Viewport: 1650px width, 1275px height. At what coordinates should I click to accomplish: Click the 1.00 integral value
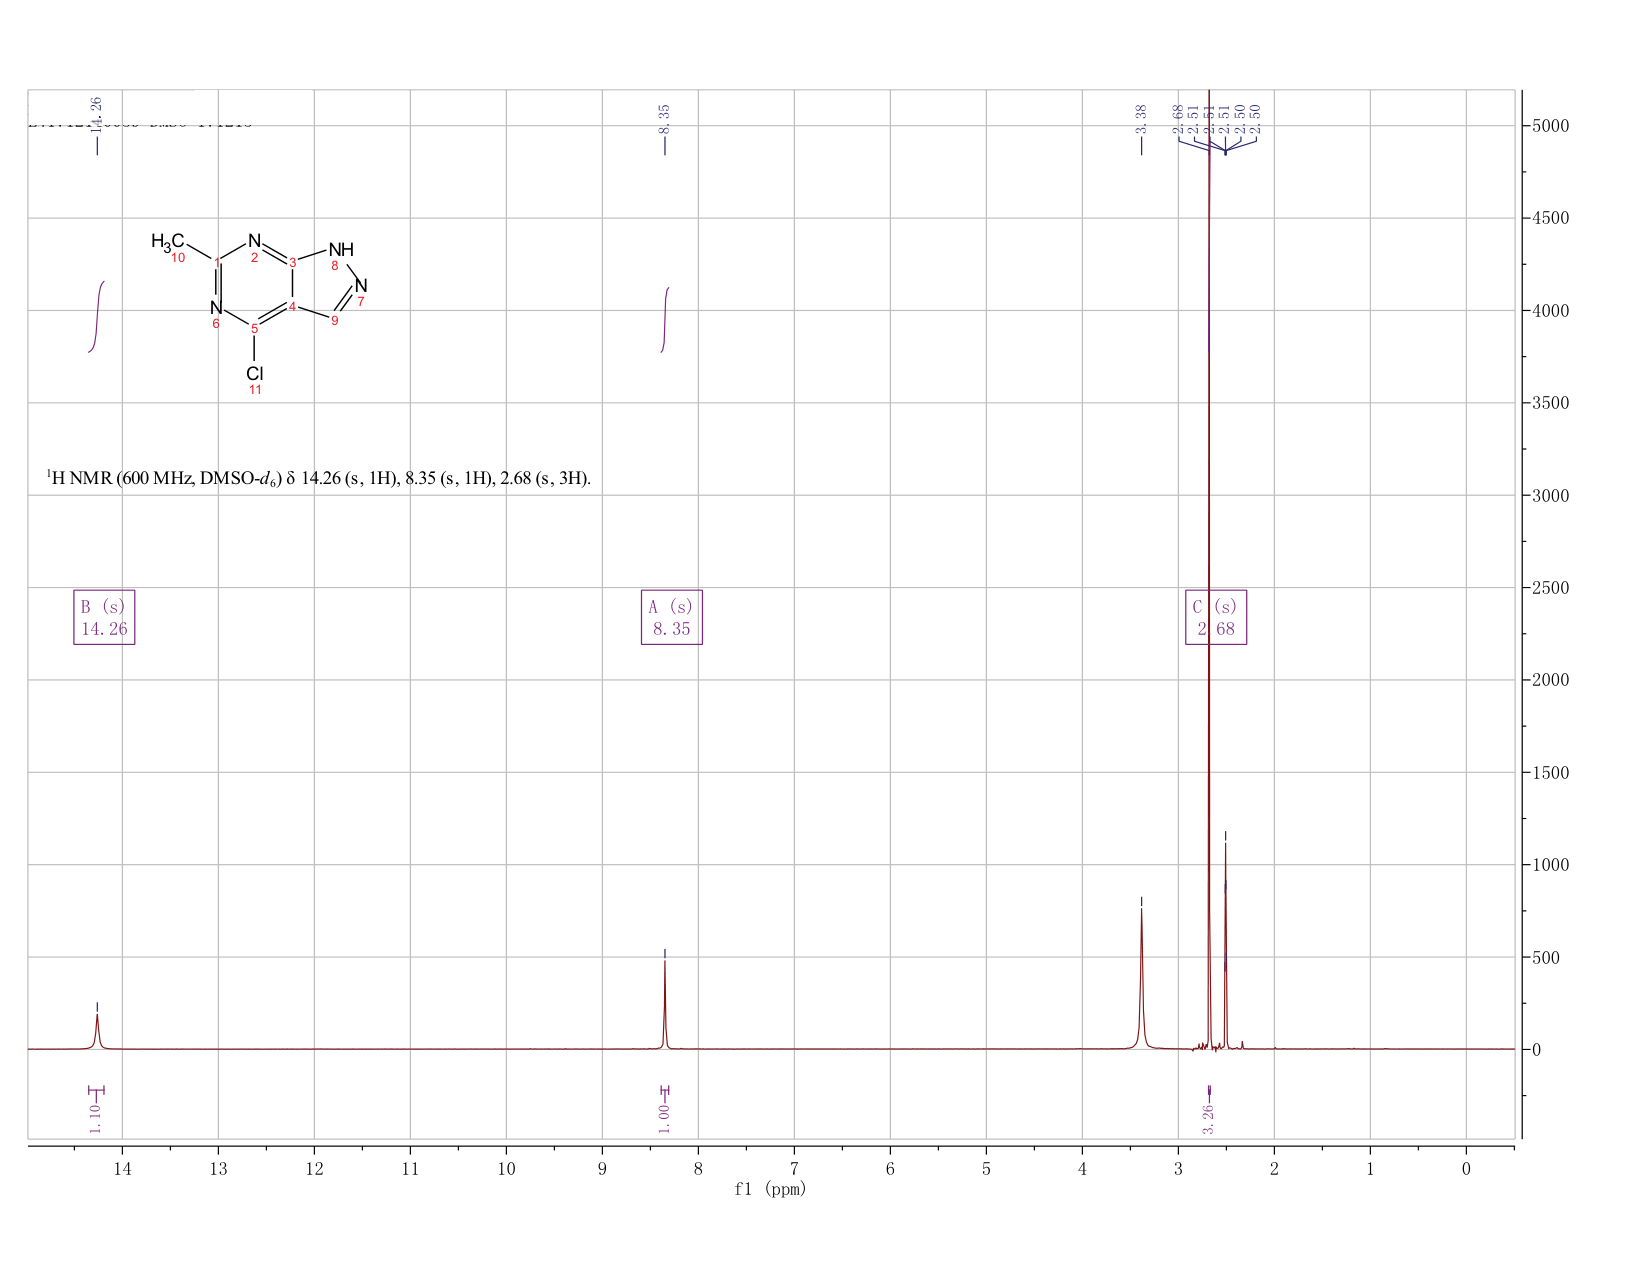pyautogui.click(x=664, y=1119)
